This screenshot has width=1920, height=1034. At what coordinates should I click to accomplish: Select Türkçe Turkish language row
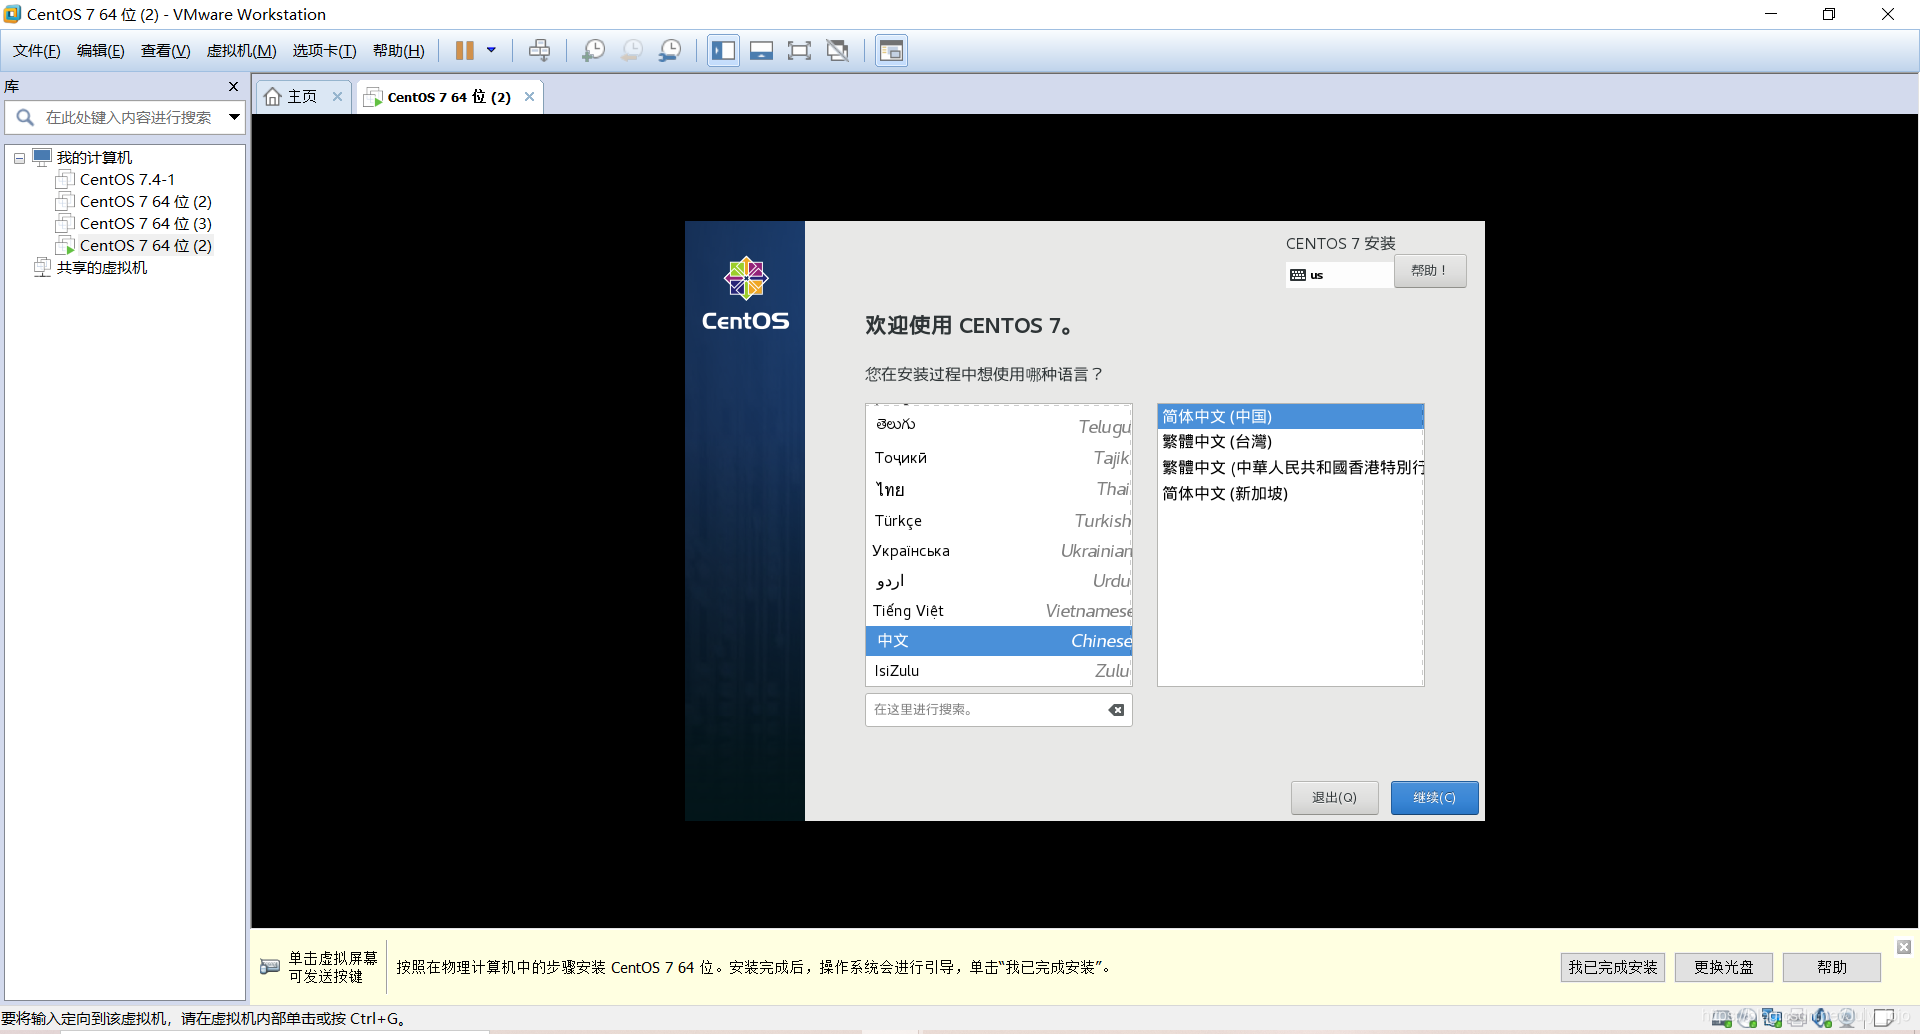[x=999, y=521]
